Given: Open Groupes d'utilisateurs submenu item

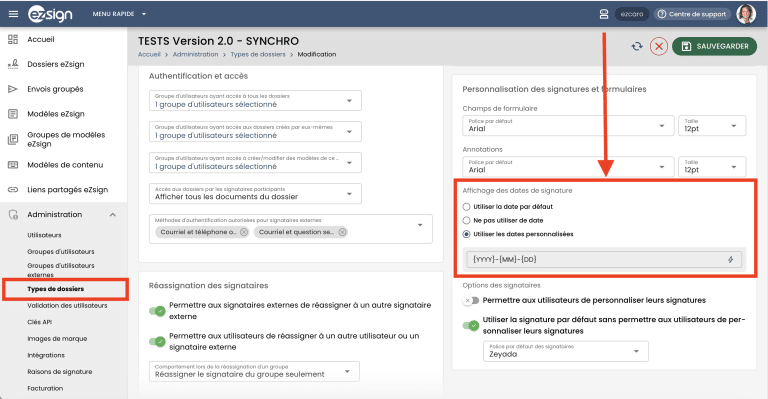Looking at the screenshot, I should (x=61, y=252).
